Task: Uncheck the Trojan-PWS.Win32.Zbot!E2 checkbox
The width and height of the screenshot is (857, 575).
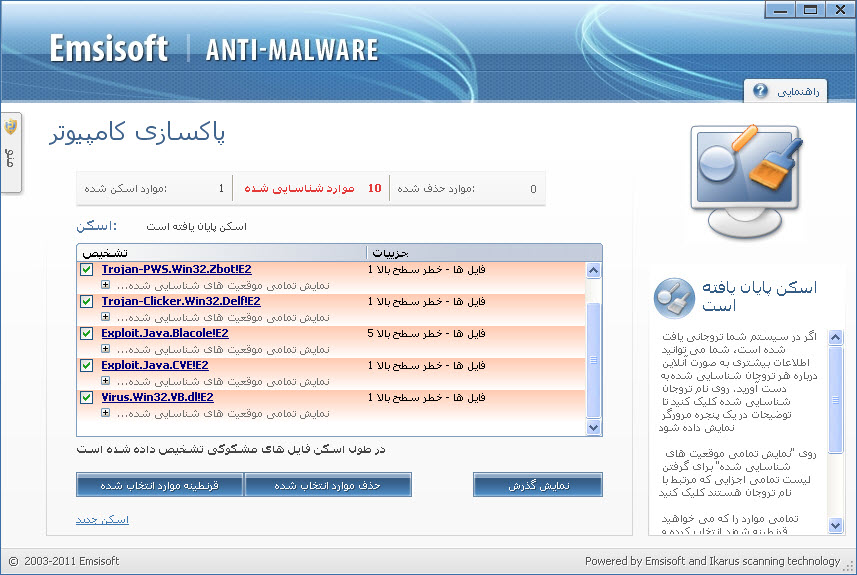Action: 86,269
